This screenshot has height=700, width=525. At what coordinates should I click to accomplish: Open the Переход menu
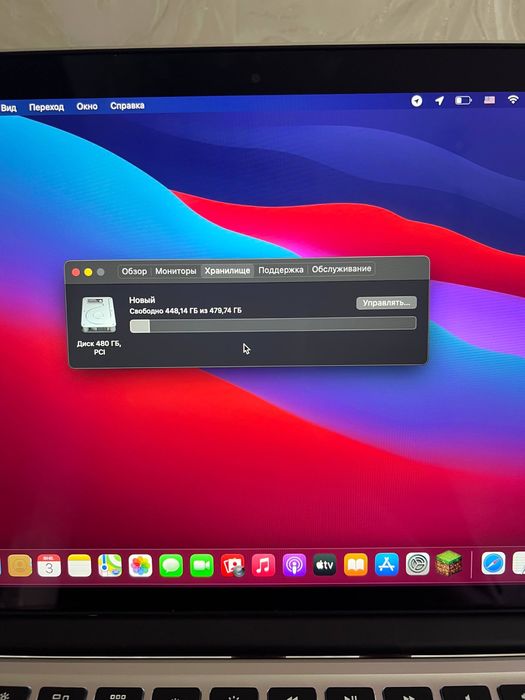[x=46, y=107]
